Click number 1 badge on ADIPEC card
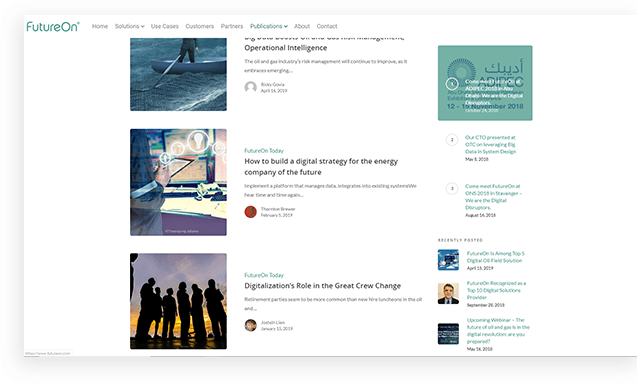The image size is (637, 384). click(452, 84)
